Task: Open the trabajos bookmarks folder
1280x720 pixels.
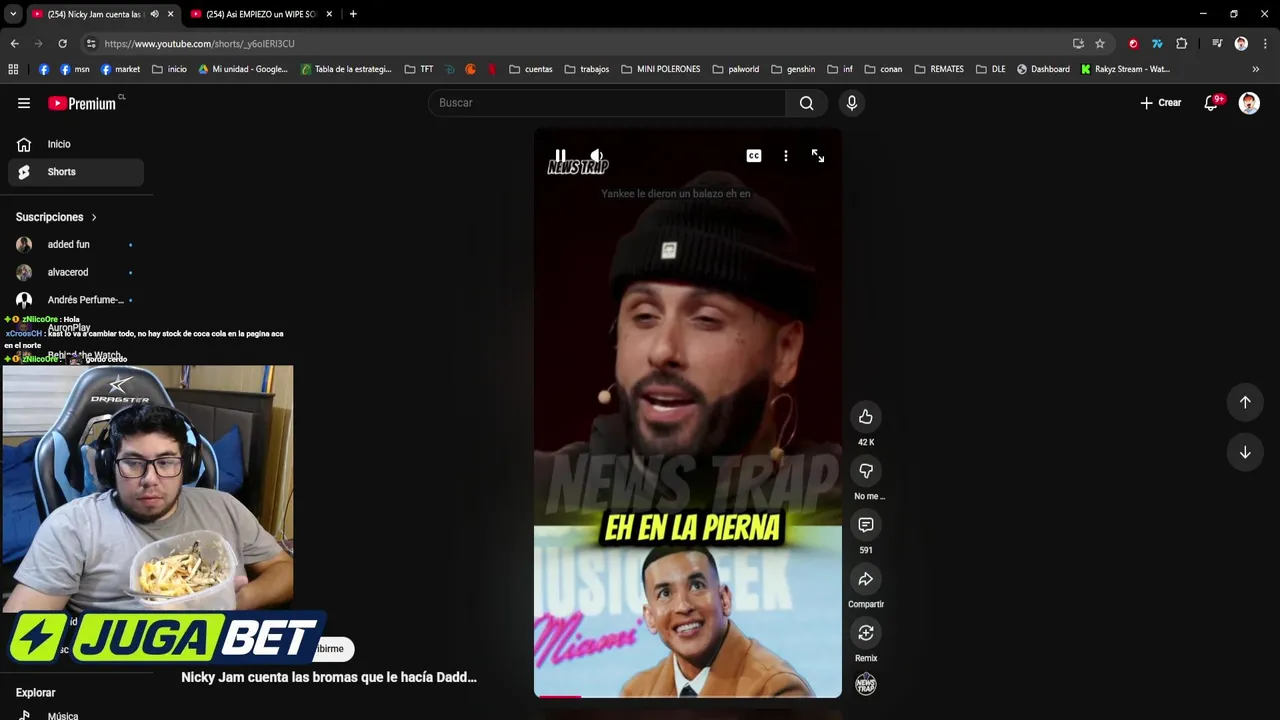Action: 587,69
